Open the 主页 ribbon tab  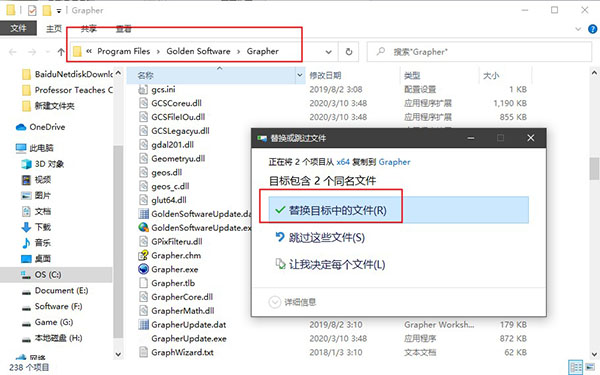coord(54,29)
